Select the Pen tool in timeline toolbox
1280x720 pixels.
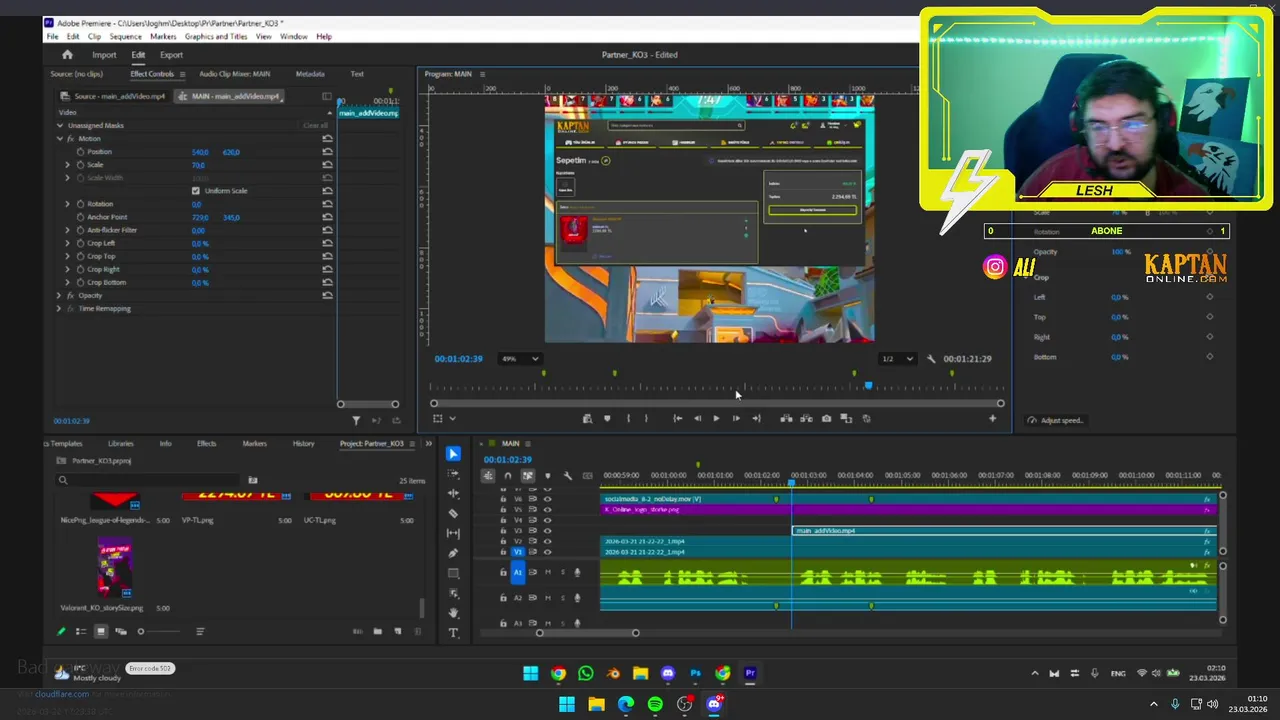453,553
